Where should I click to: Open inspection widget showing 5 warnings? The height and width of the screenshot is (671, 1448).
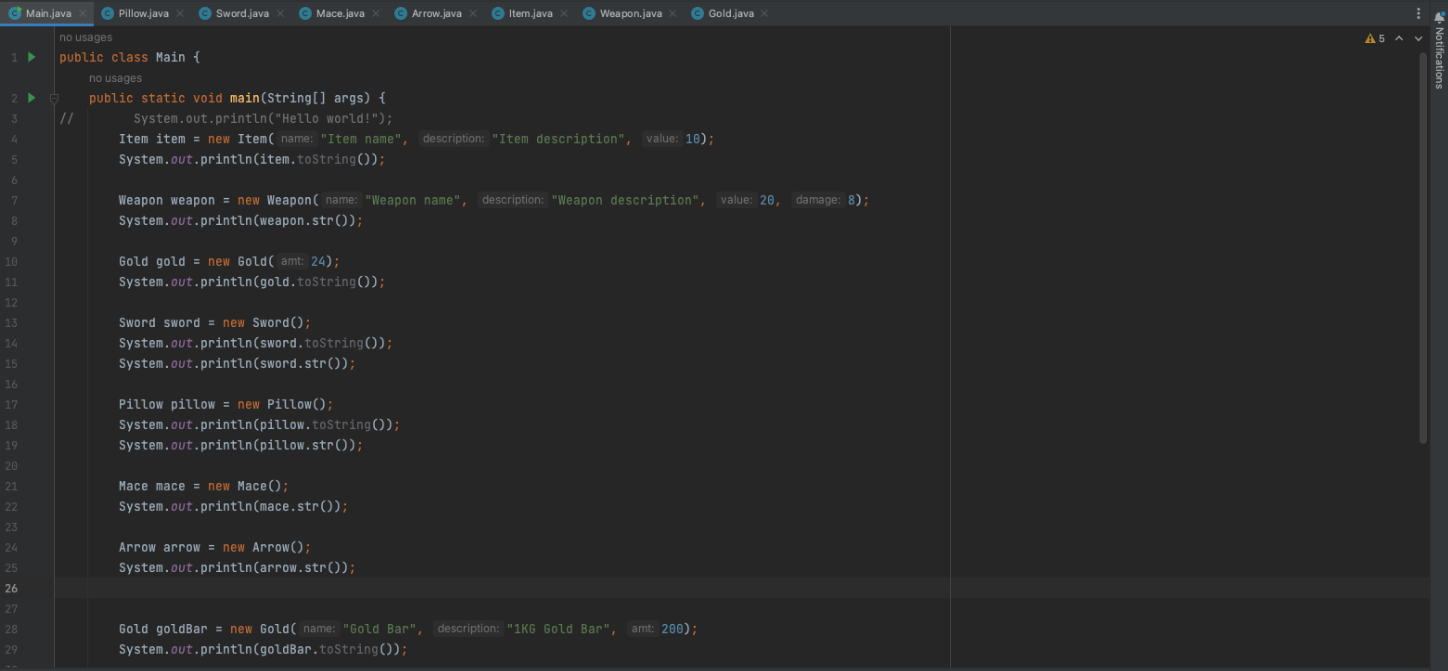pyautogui.click(x=1376, y=37)
